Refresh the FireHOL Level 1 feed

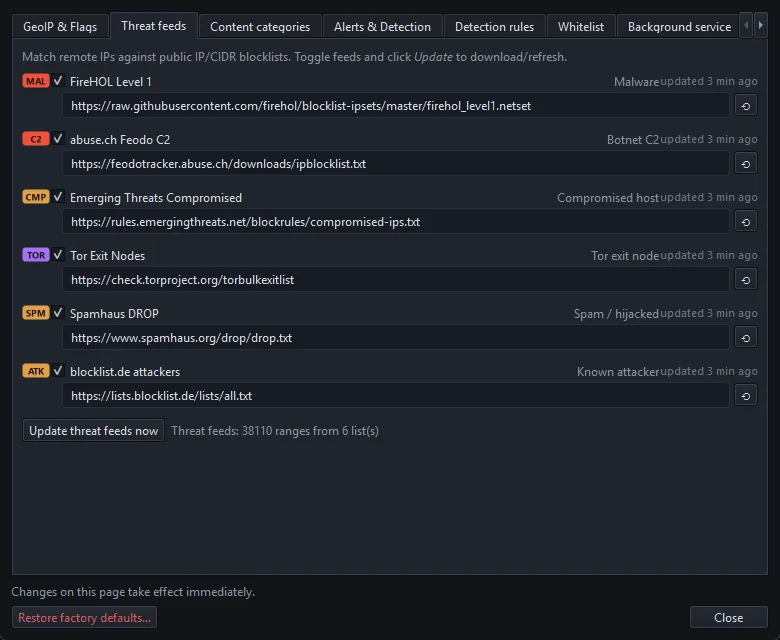(x=745, y=105)
